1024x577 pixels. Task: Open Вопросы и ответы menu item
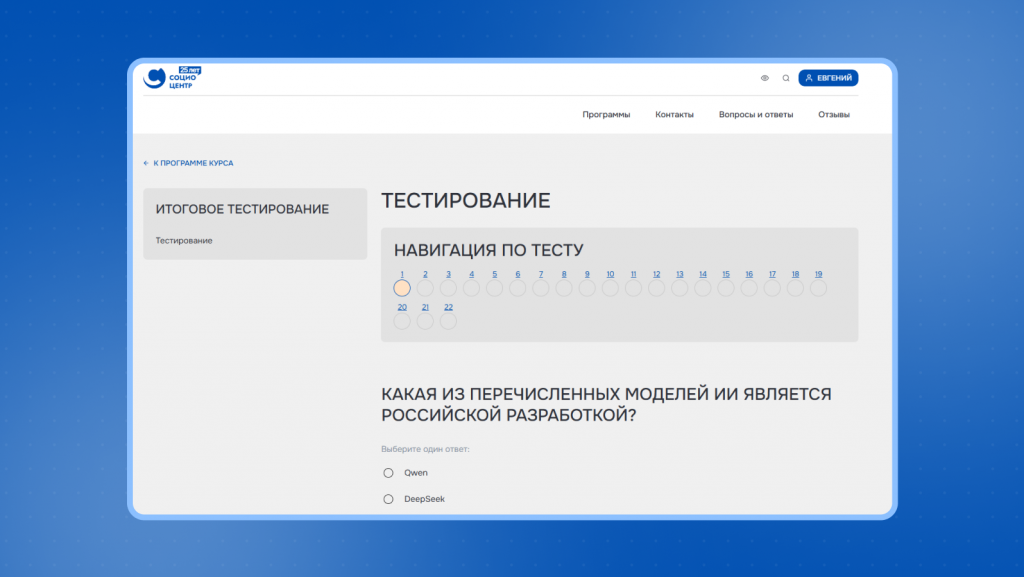point(756,114)
